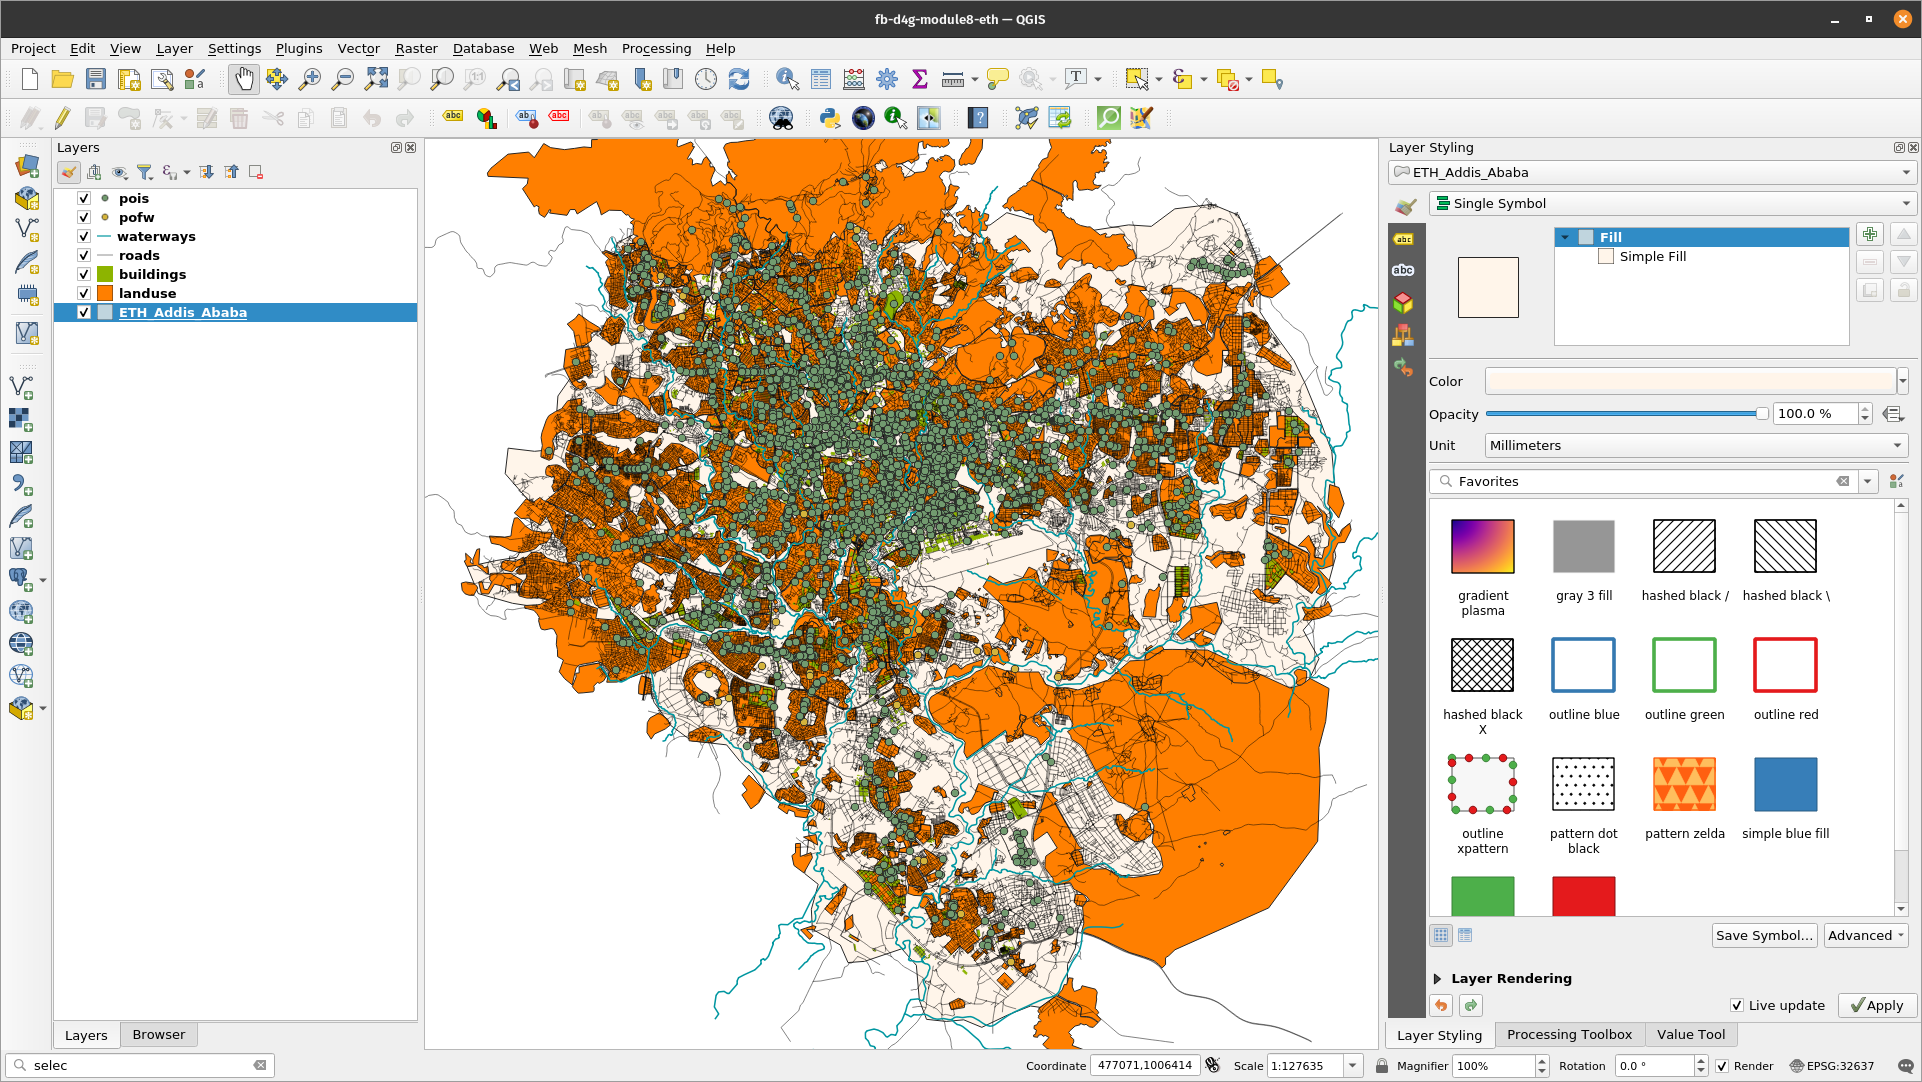Open the Millimeters unit dropdown
This screenshot has width=1922, height=1082.
(x=1696, y=446)
